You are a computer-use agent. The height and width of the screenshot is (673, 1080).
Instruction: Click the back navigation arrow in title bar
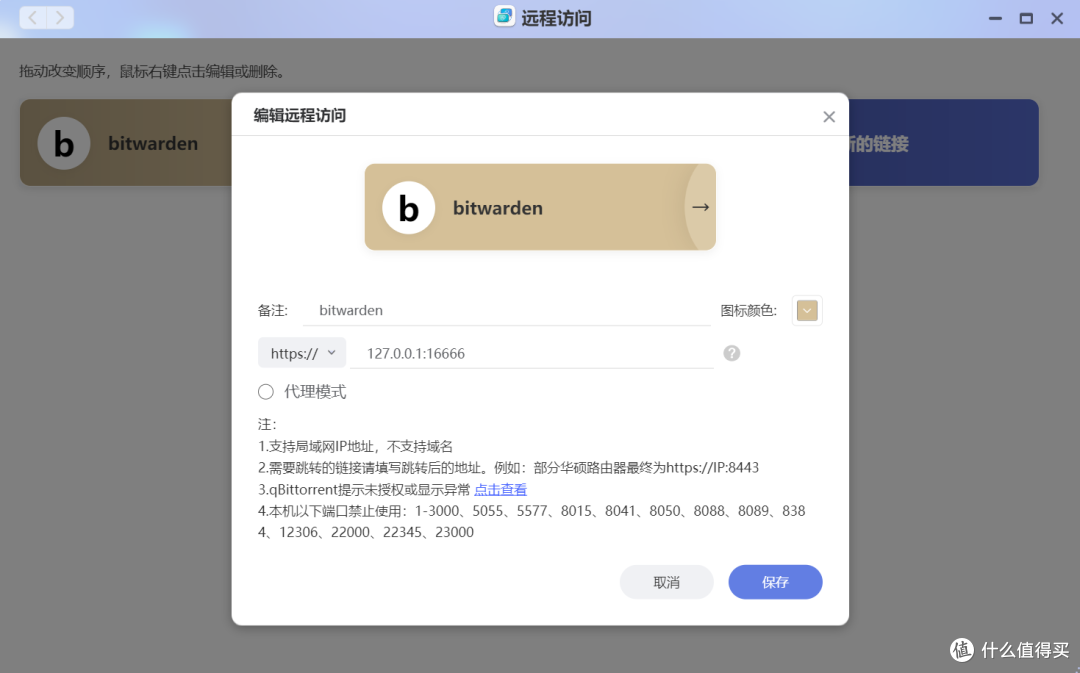33,17
